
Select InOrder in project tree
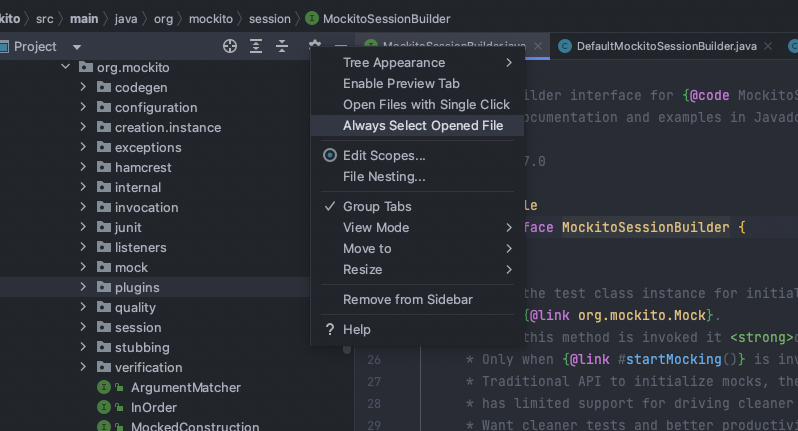point(154,408)
